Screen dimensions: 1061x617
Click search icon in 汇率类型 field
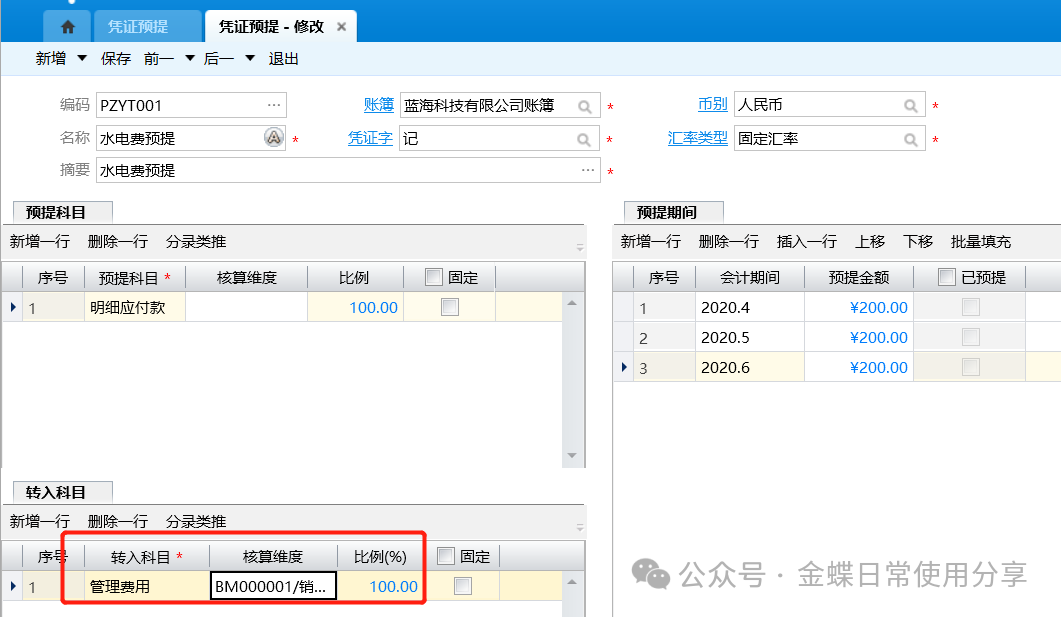911,140
